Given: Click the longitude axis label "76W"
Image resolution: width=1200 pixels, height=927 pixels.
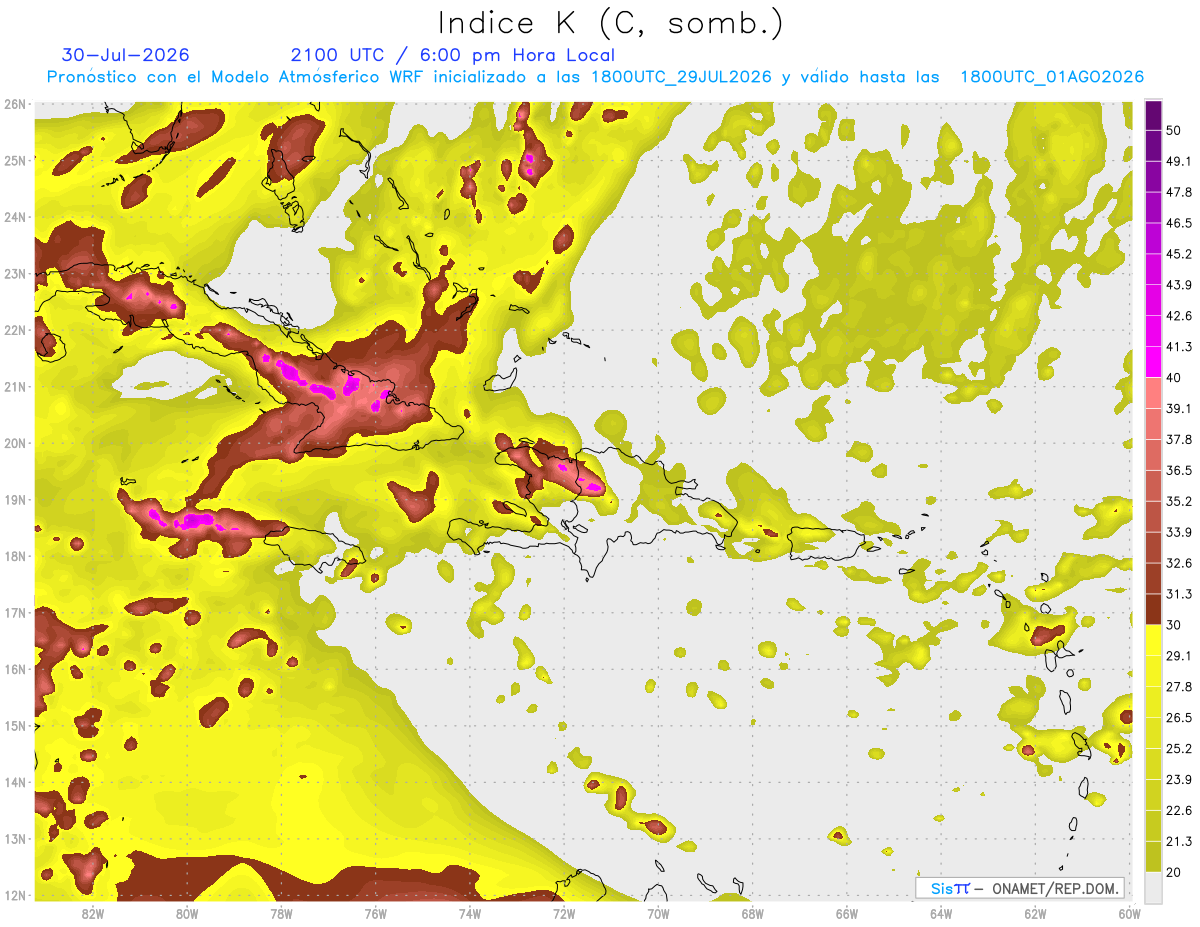Looking at the screenshot, I should pos(375,914).
